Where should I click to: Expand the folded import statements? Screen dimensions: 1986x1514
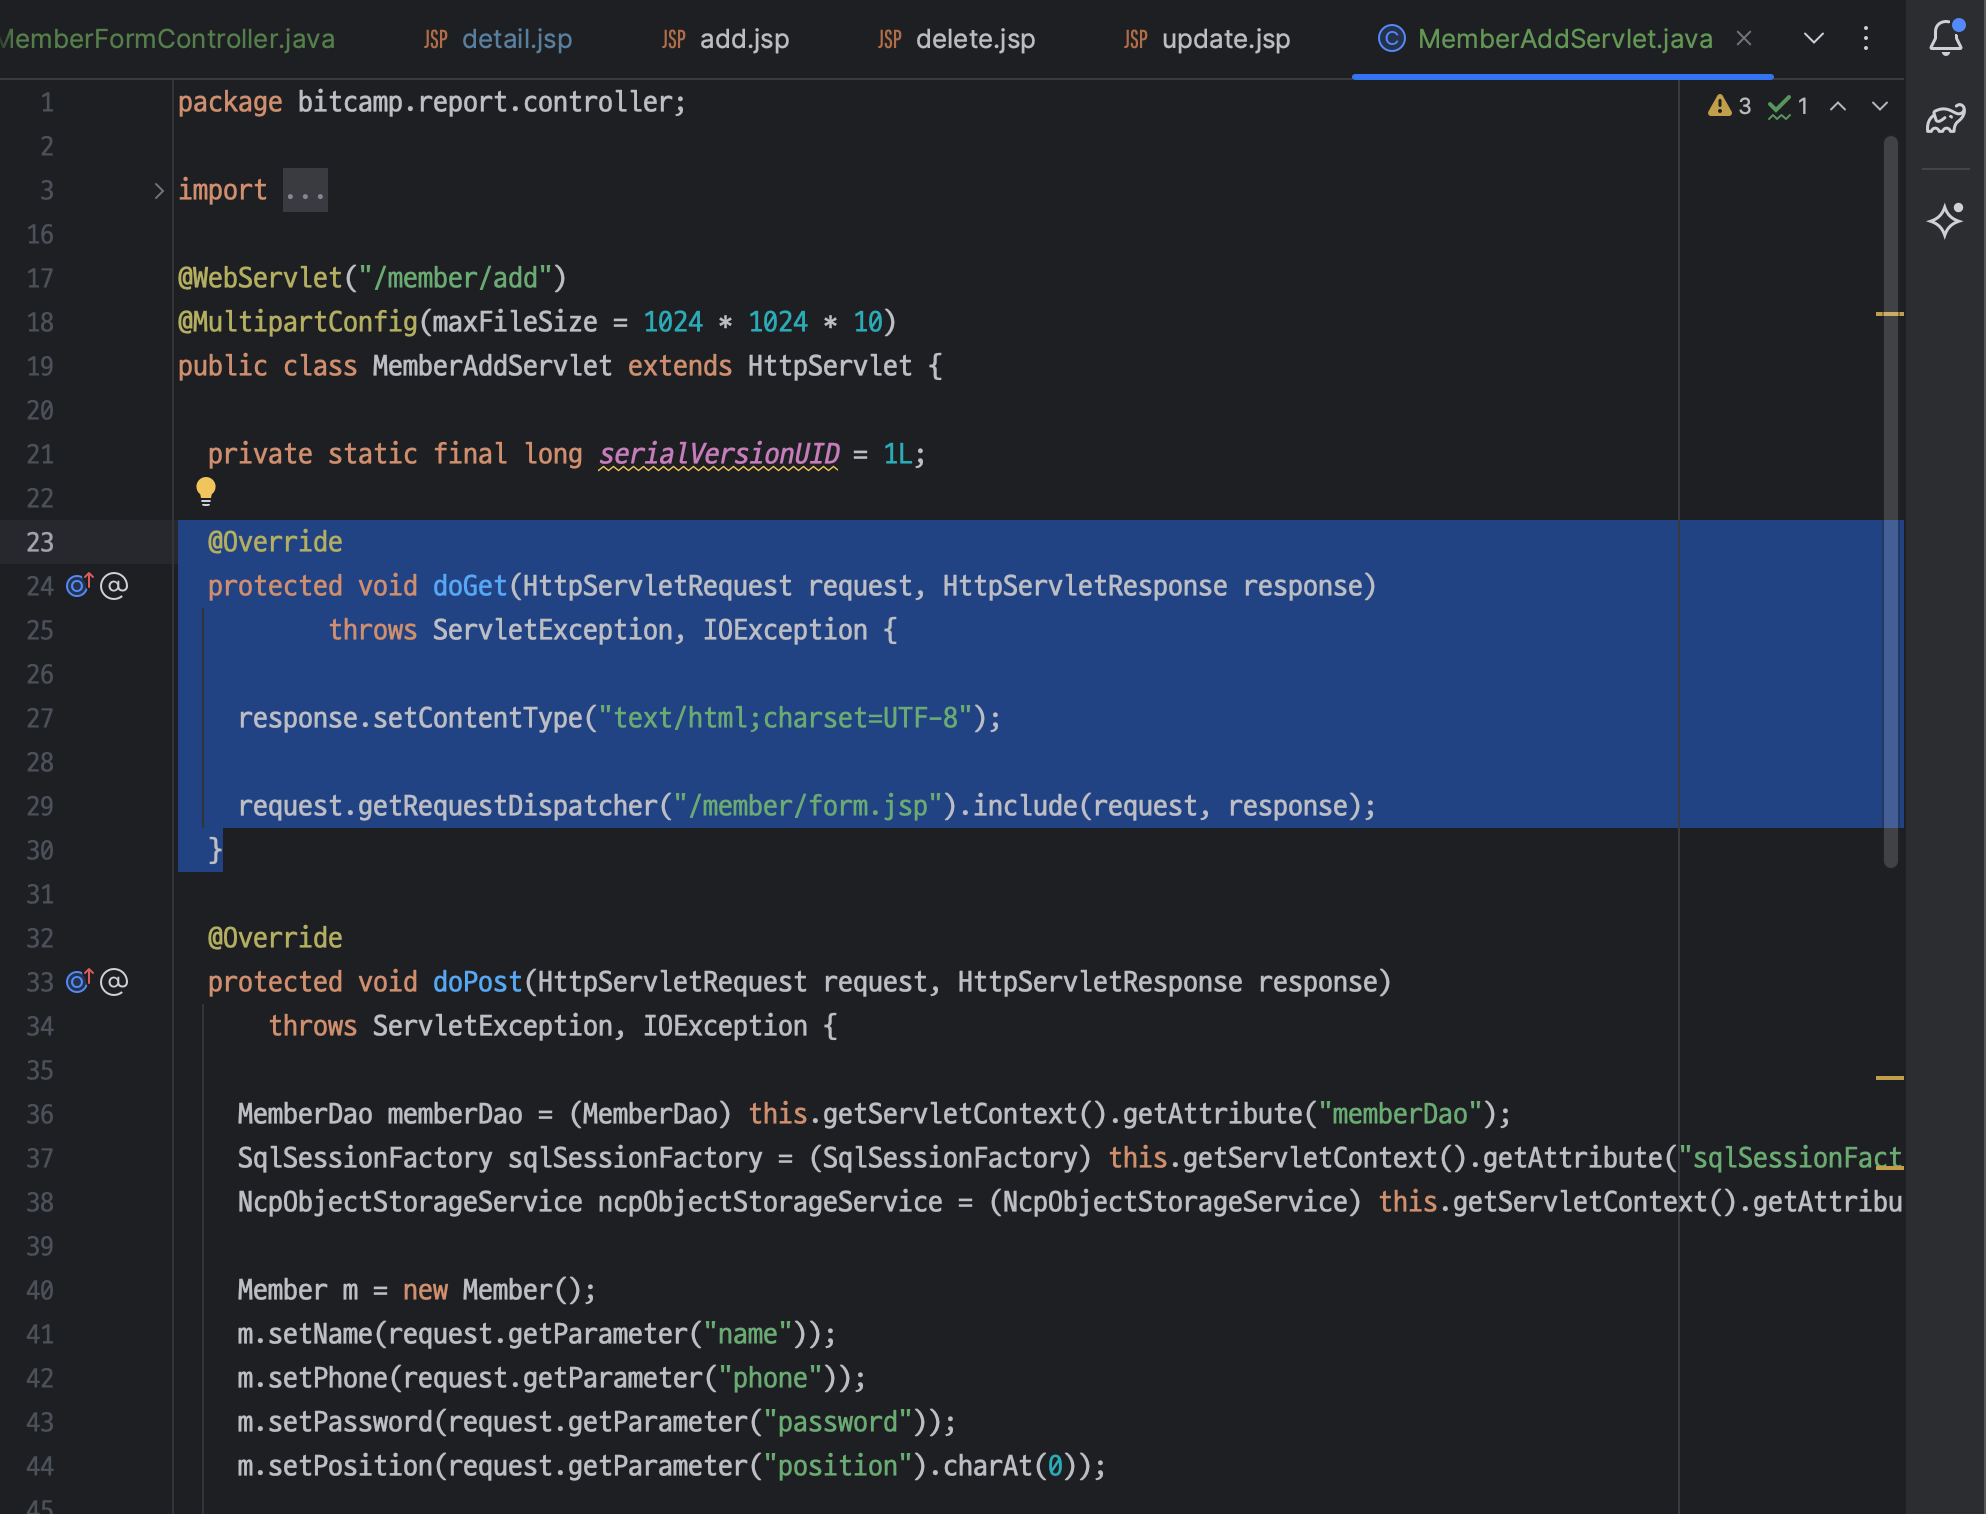[x=158, y=190]
